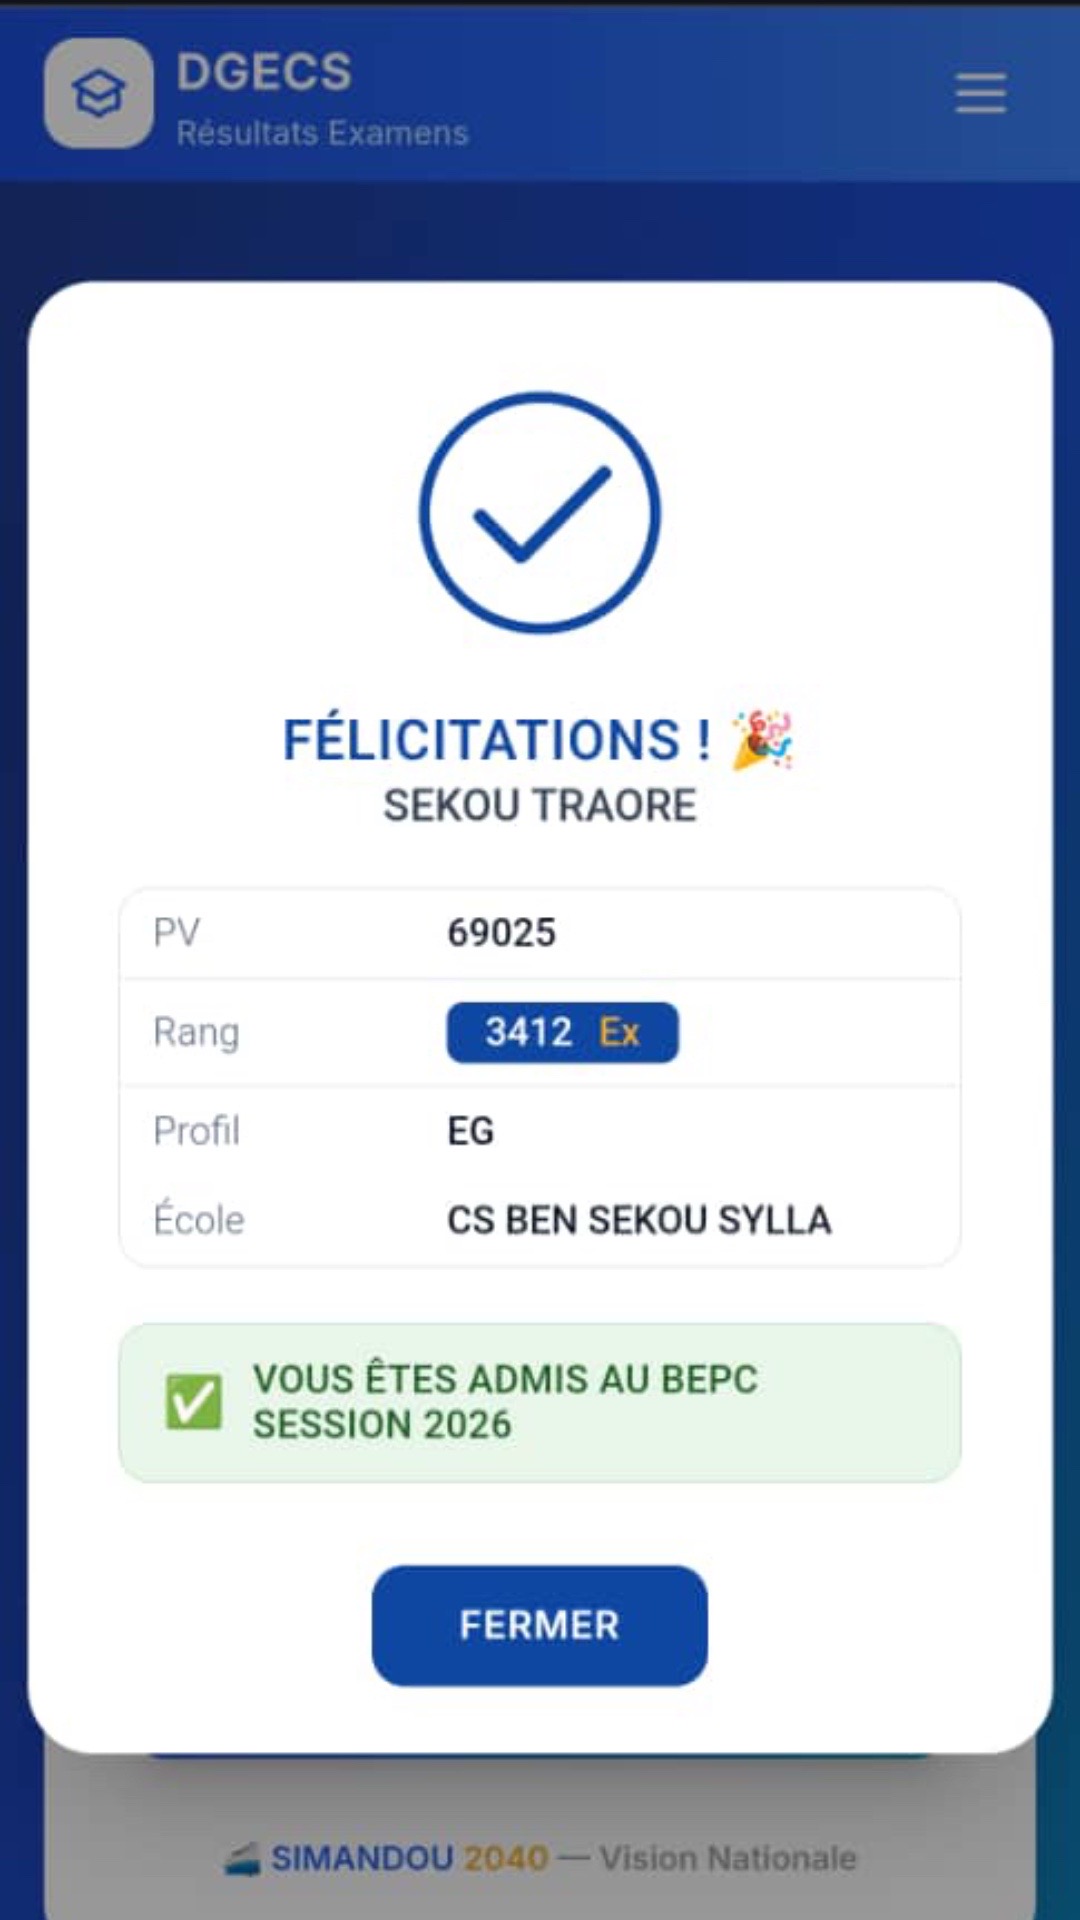The width and height of the screenshot is (1080, 1920).
Task: Close the results dialog with FERMER
Action: coord(540,1625)
